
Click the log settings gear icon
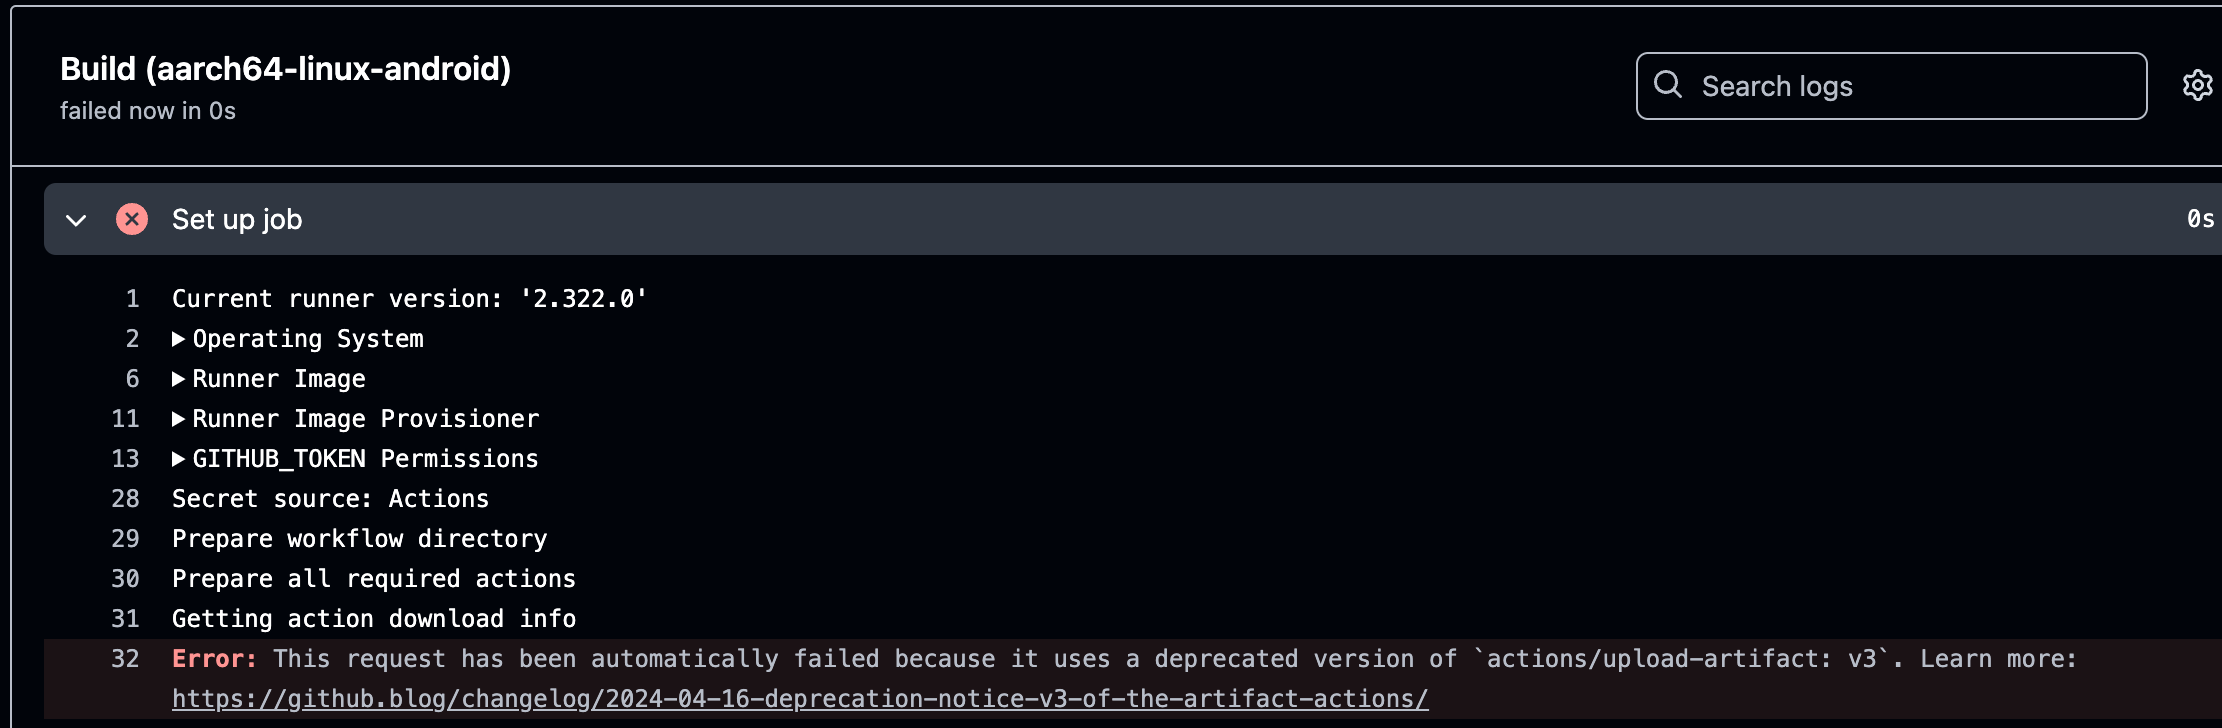click(x=2197, y=86)
